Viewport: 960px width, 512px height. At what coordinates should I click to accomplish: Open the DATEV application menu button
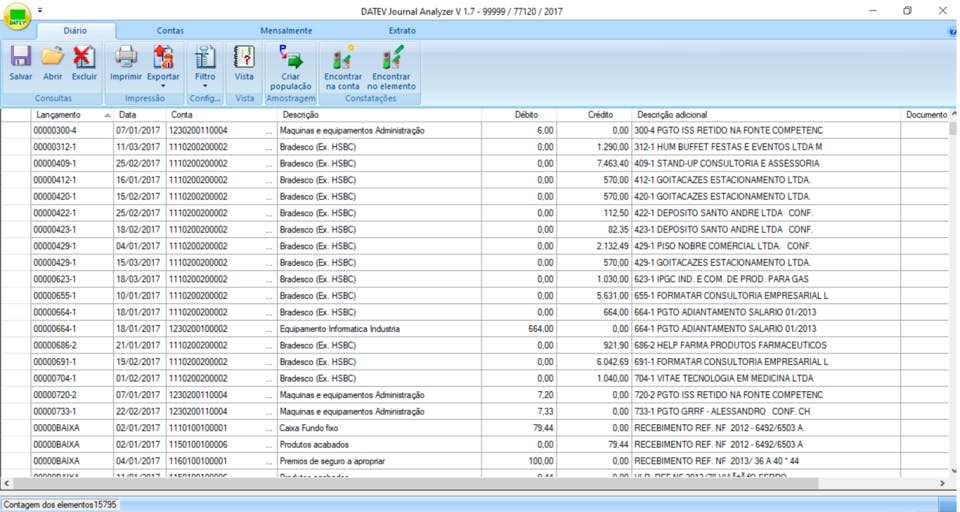point(17,17)
